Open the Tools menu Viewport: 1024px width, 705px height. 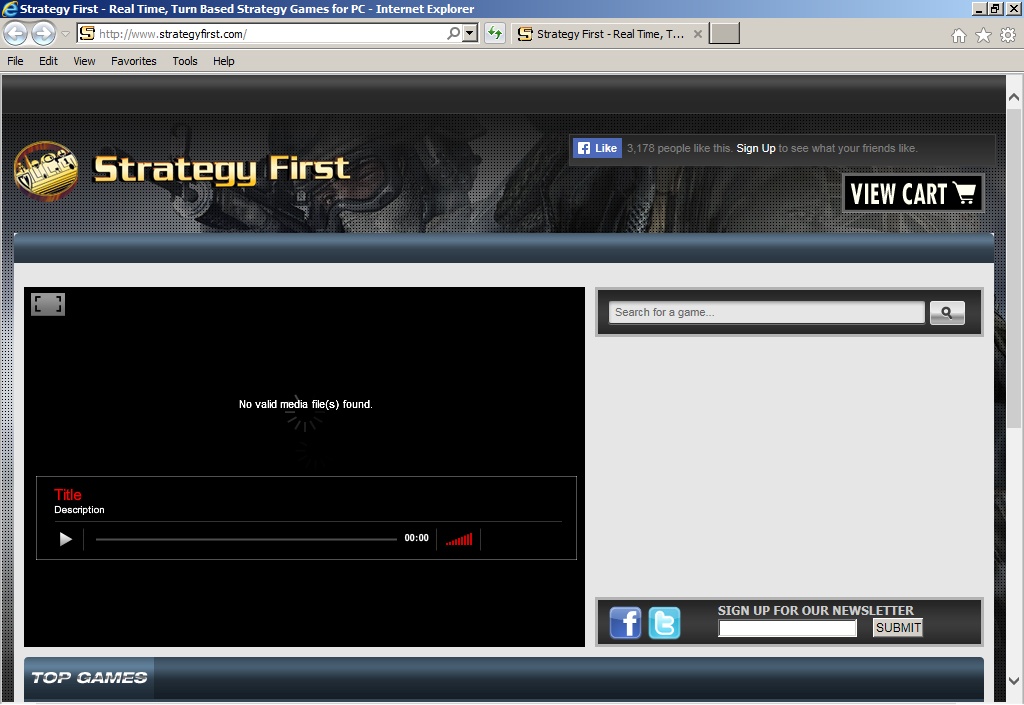(x=185, y=61)
